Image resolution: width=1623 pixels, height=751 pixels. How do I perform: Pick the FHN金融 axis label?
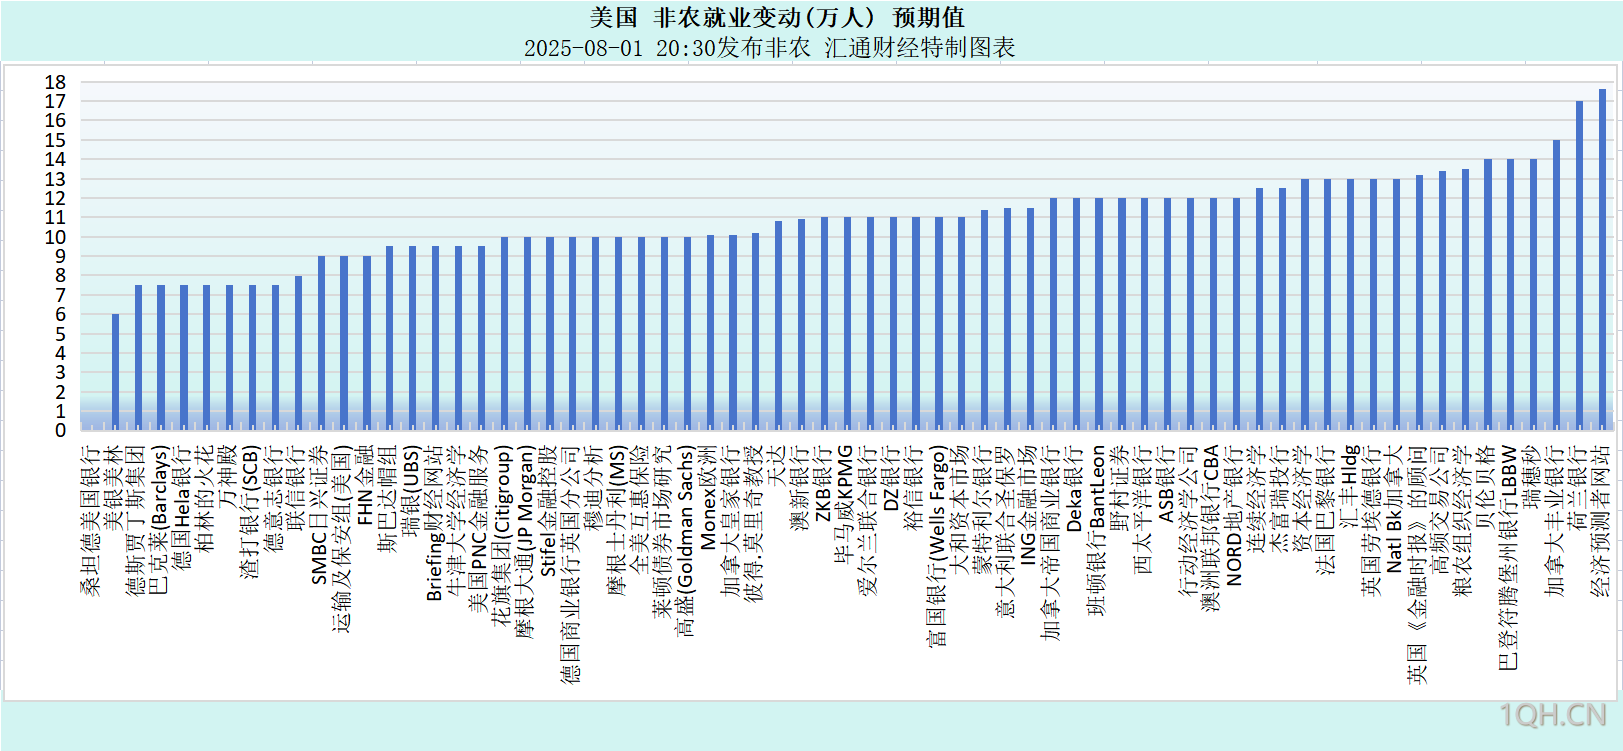tap(366, 485)
